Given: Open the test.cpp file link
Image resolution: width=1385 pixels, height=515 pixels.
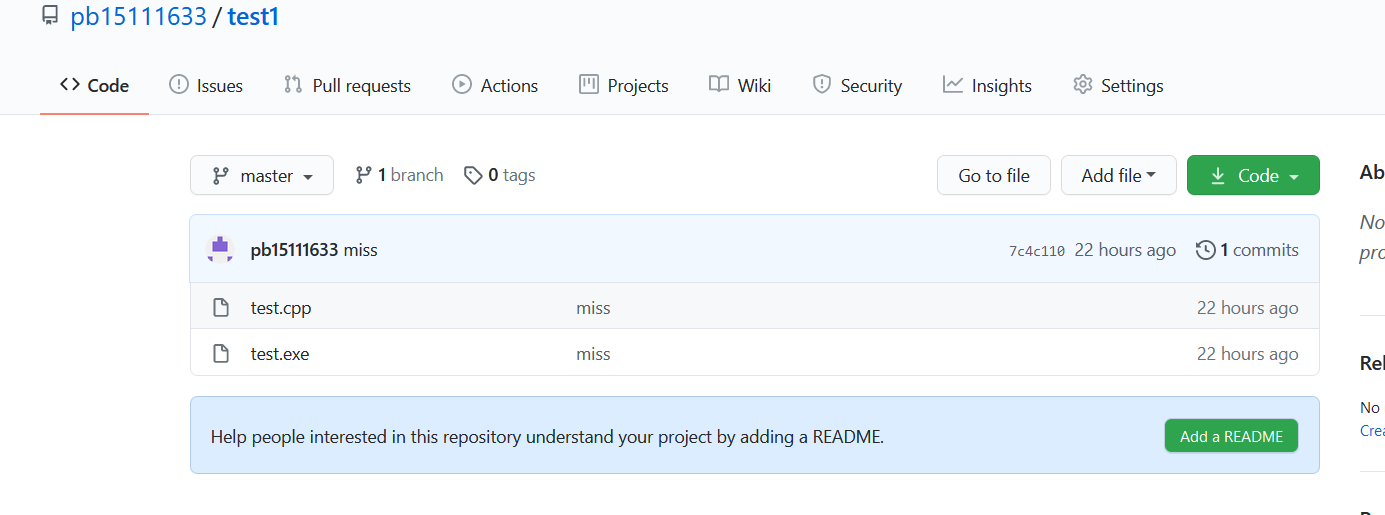Looking at the screenshot, I should coord(281,308).
